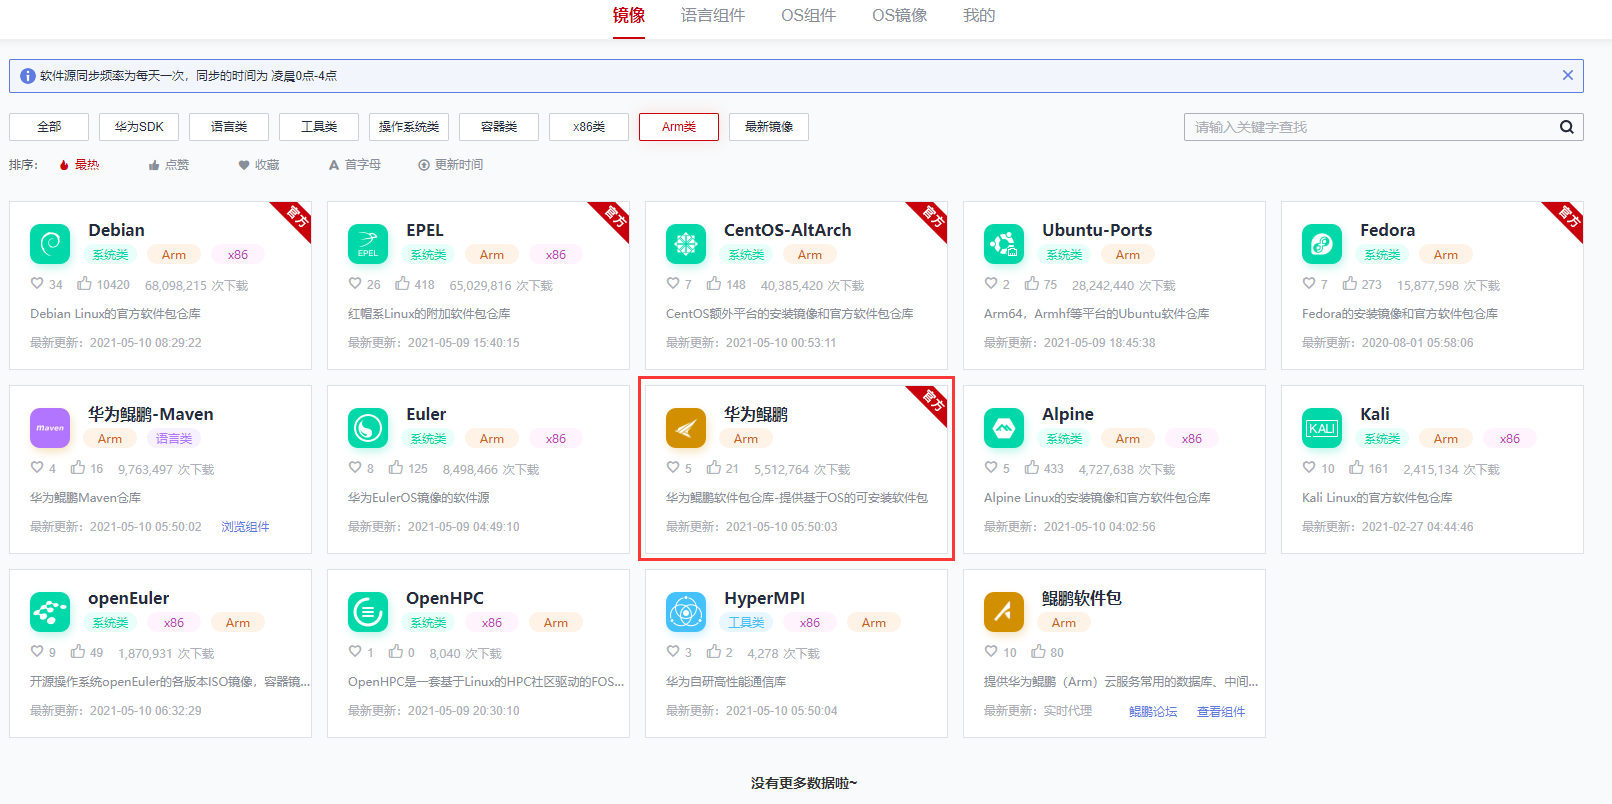The width and height of the screenshot is (1612, 804).
Task: Filter by 语言类 category
Action: click(229, 127)
